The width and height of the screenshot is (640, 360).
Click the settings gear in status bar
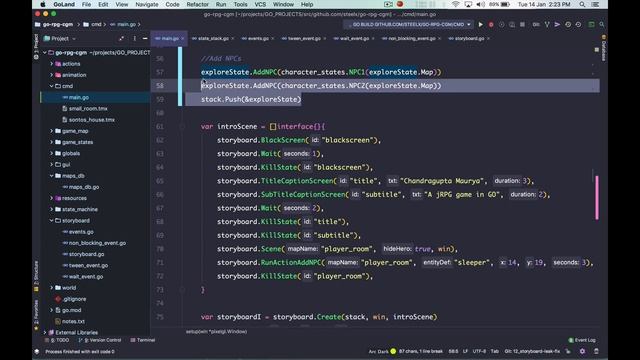[x=582, y=351]
